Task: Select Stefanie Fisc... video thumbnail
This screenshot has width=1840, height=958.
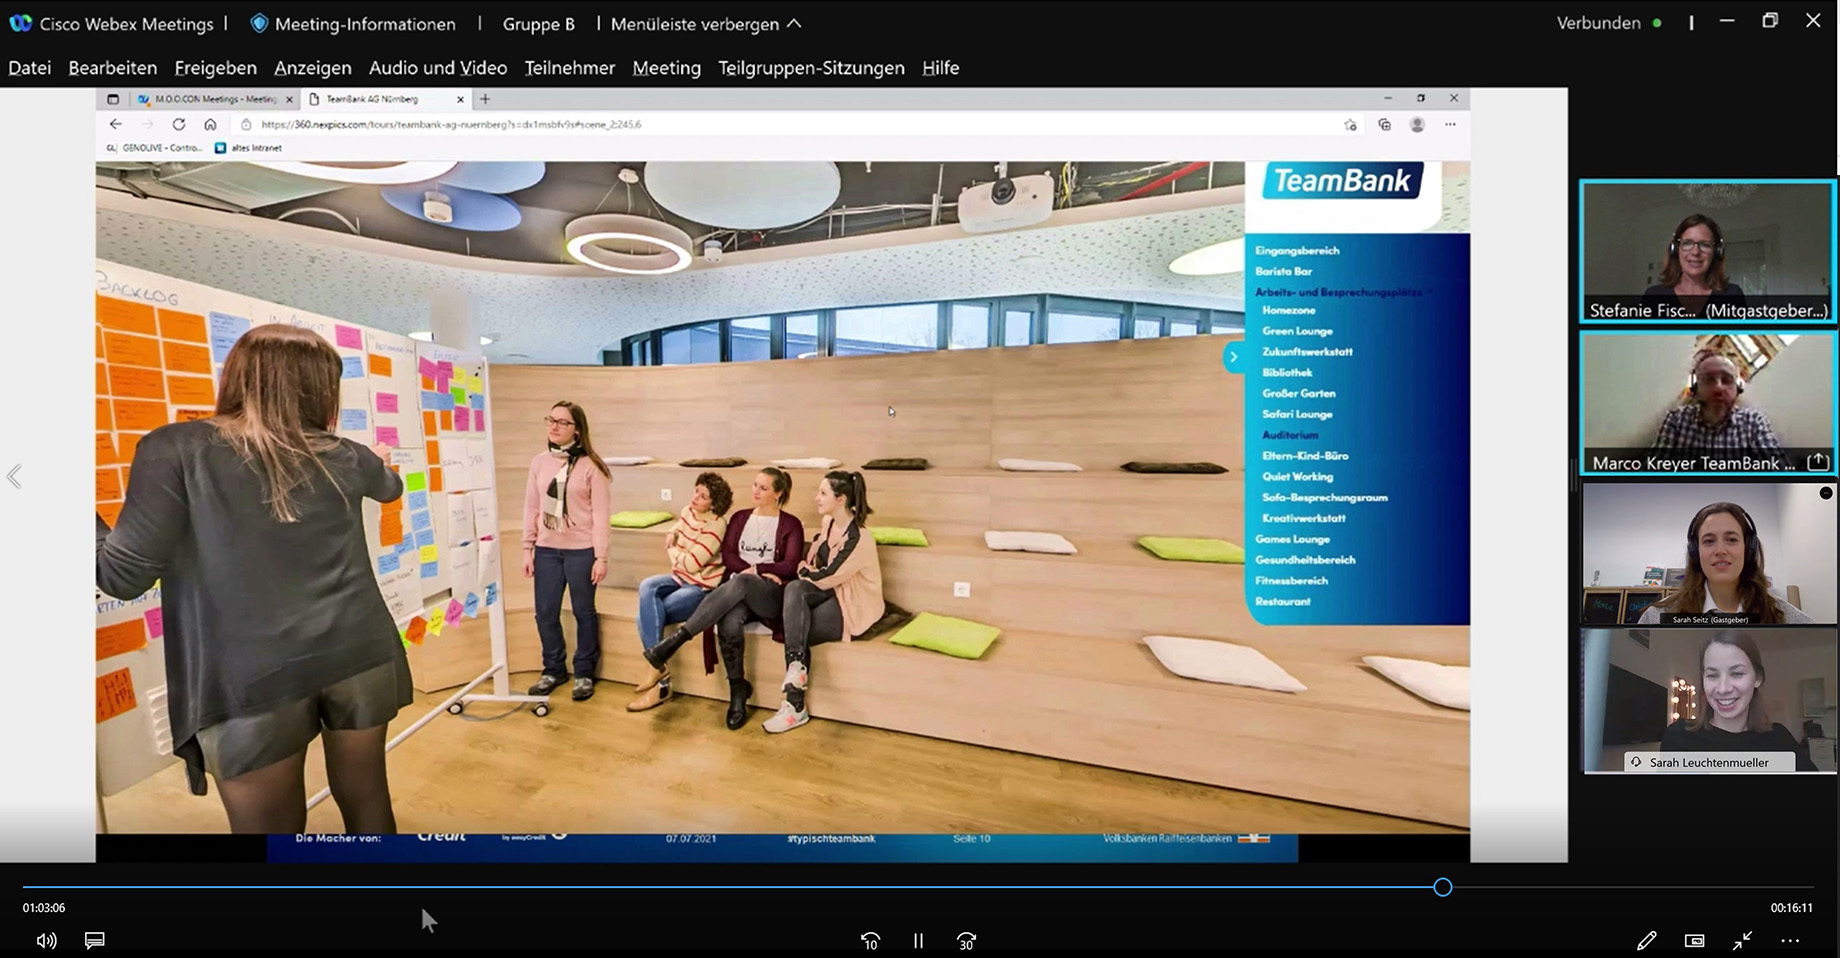Action: 1708,251
